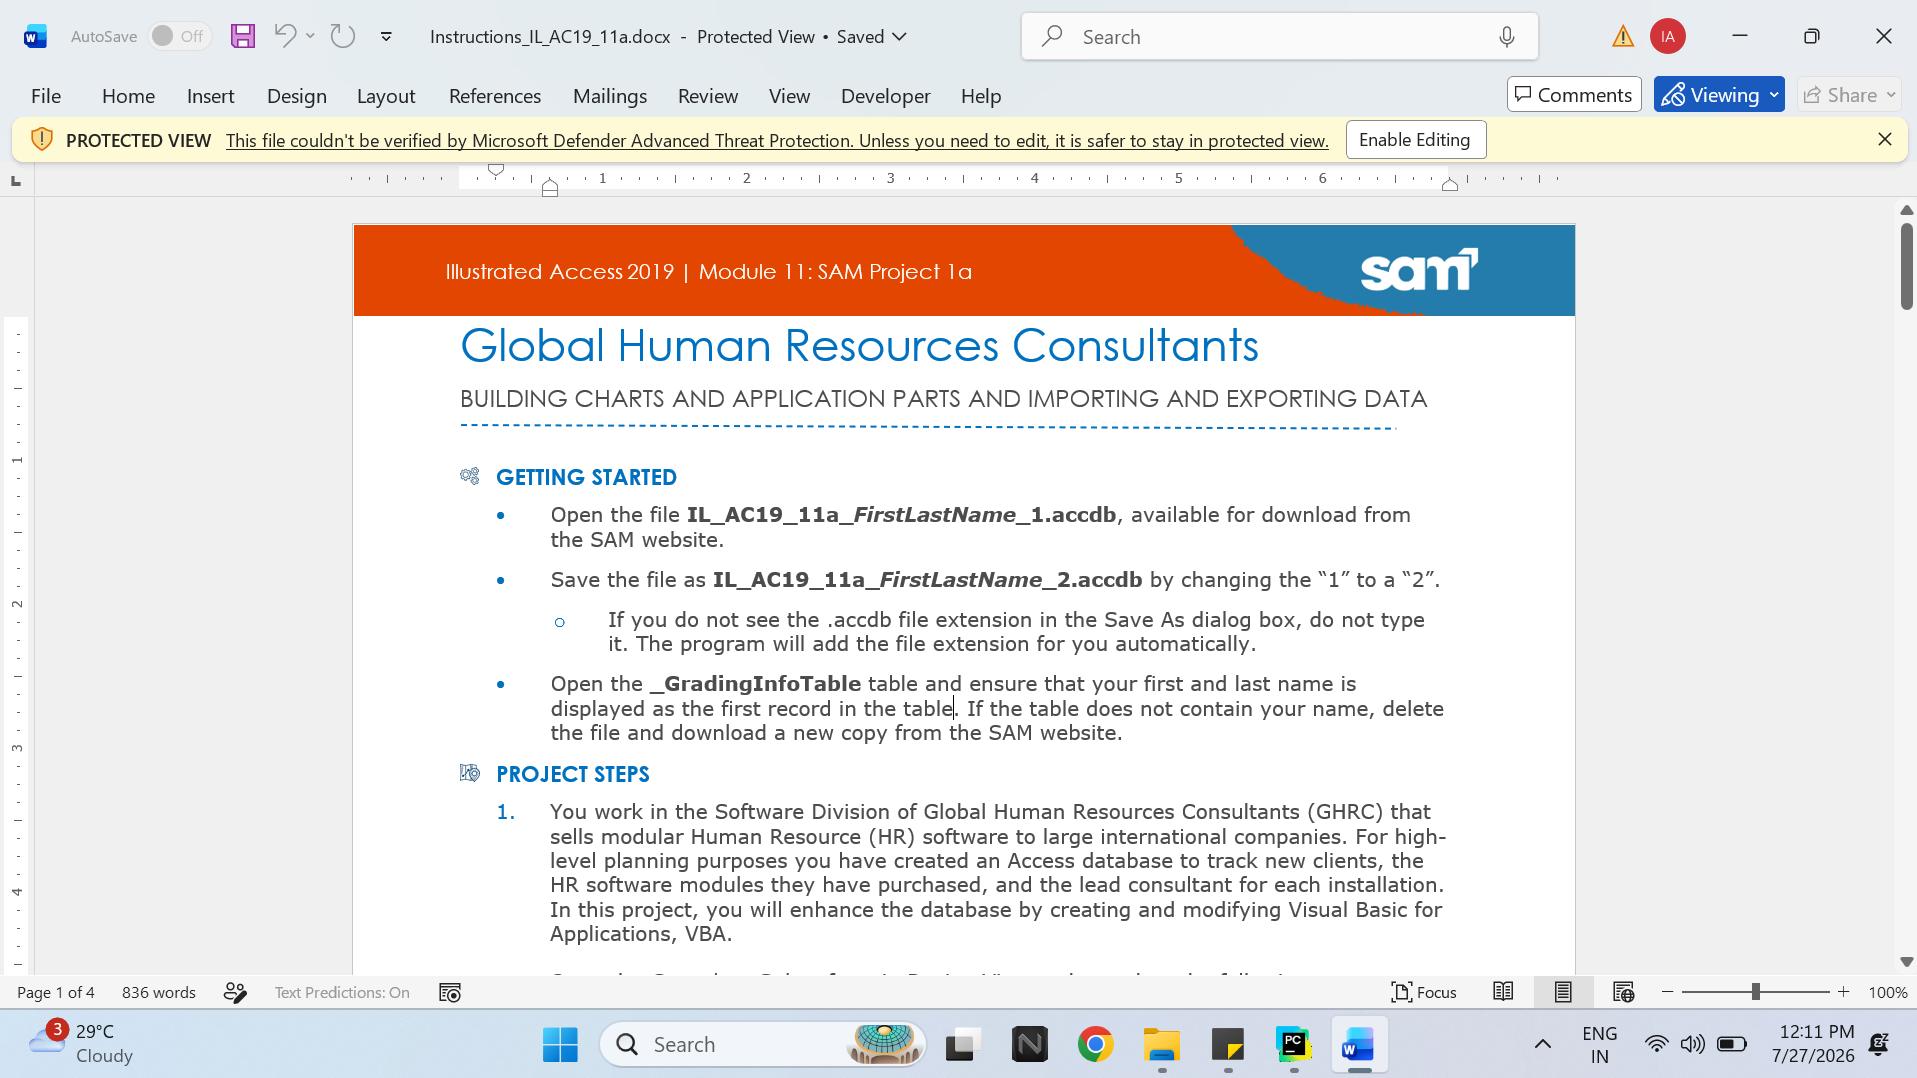Click the Share button
1917x1078 pixels.
(x=1849, y=95)
